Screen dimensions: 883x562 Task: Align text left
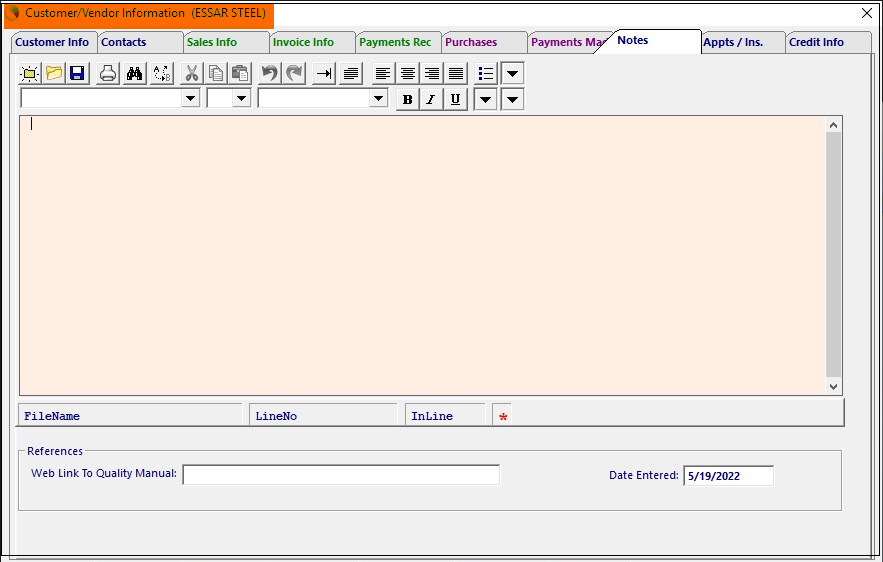click(x=383, y=73)
